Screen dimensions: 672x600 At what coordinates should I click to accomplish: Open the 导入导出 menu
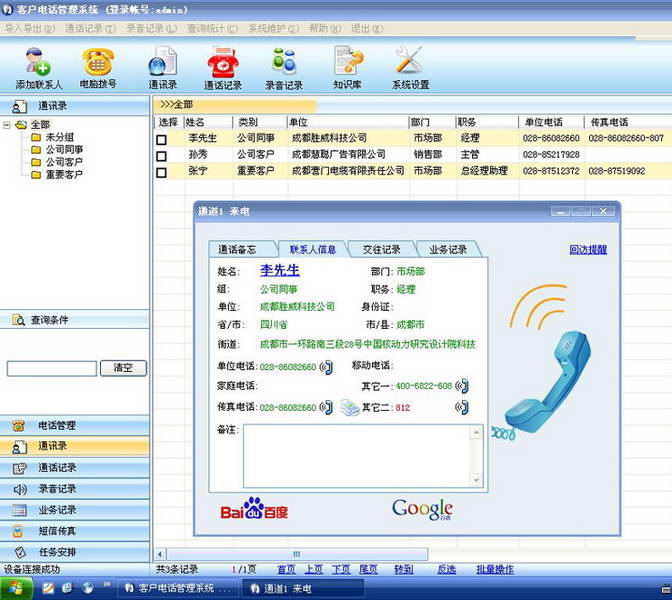tap(30, 29)
